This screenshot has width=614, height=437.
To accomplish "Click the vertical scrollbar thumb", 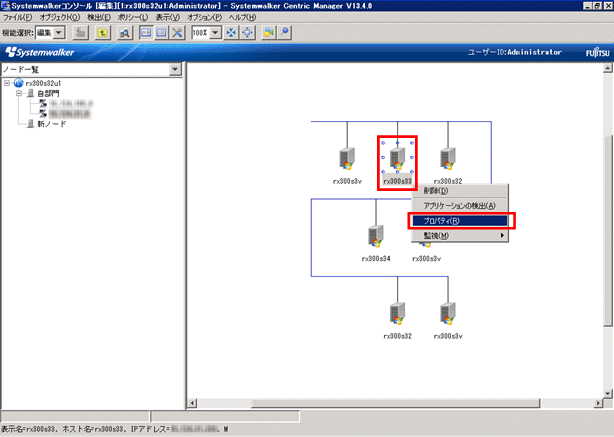I will point(608,230).
